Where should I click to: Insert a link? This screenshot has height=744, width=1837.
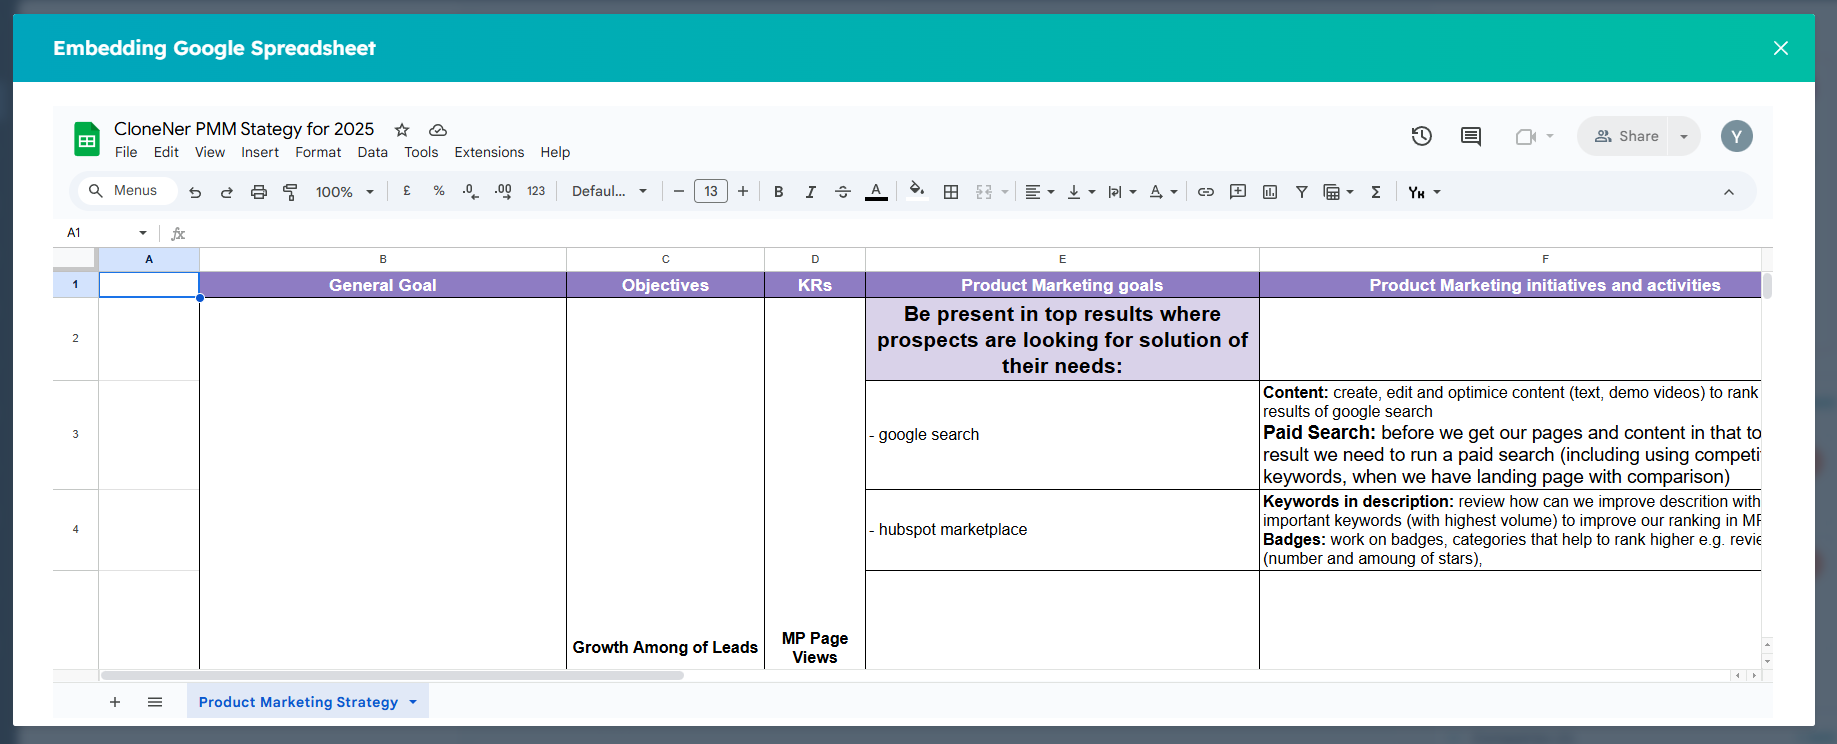point(1206,192)
